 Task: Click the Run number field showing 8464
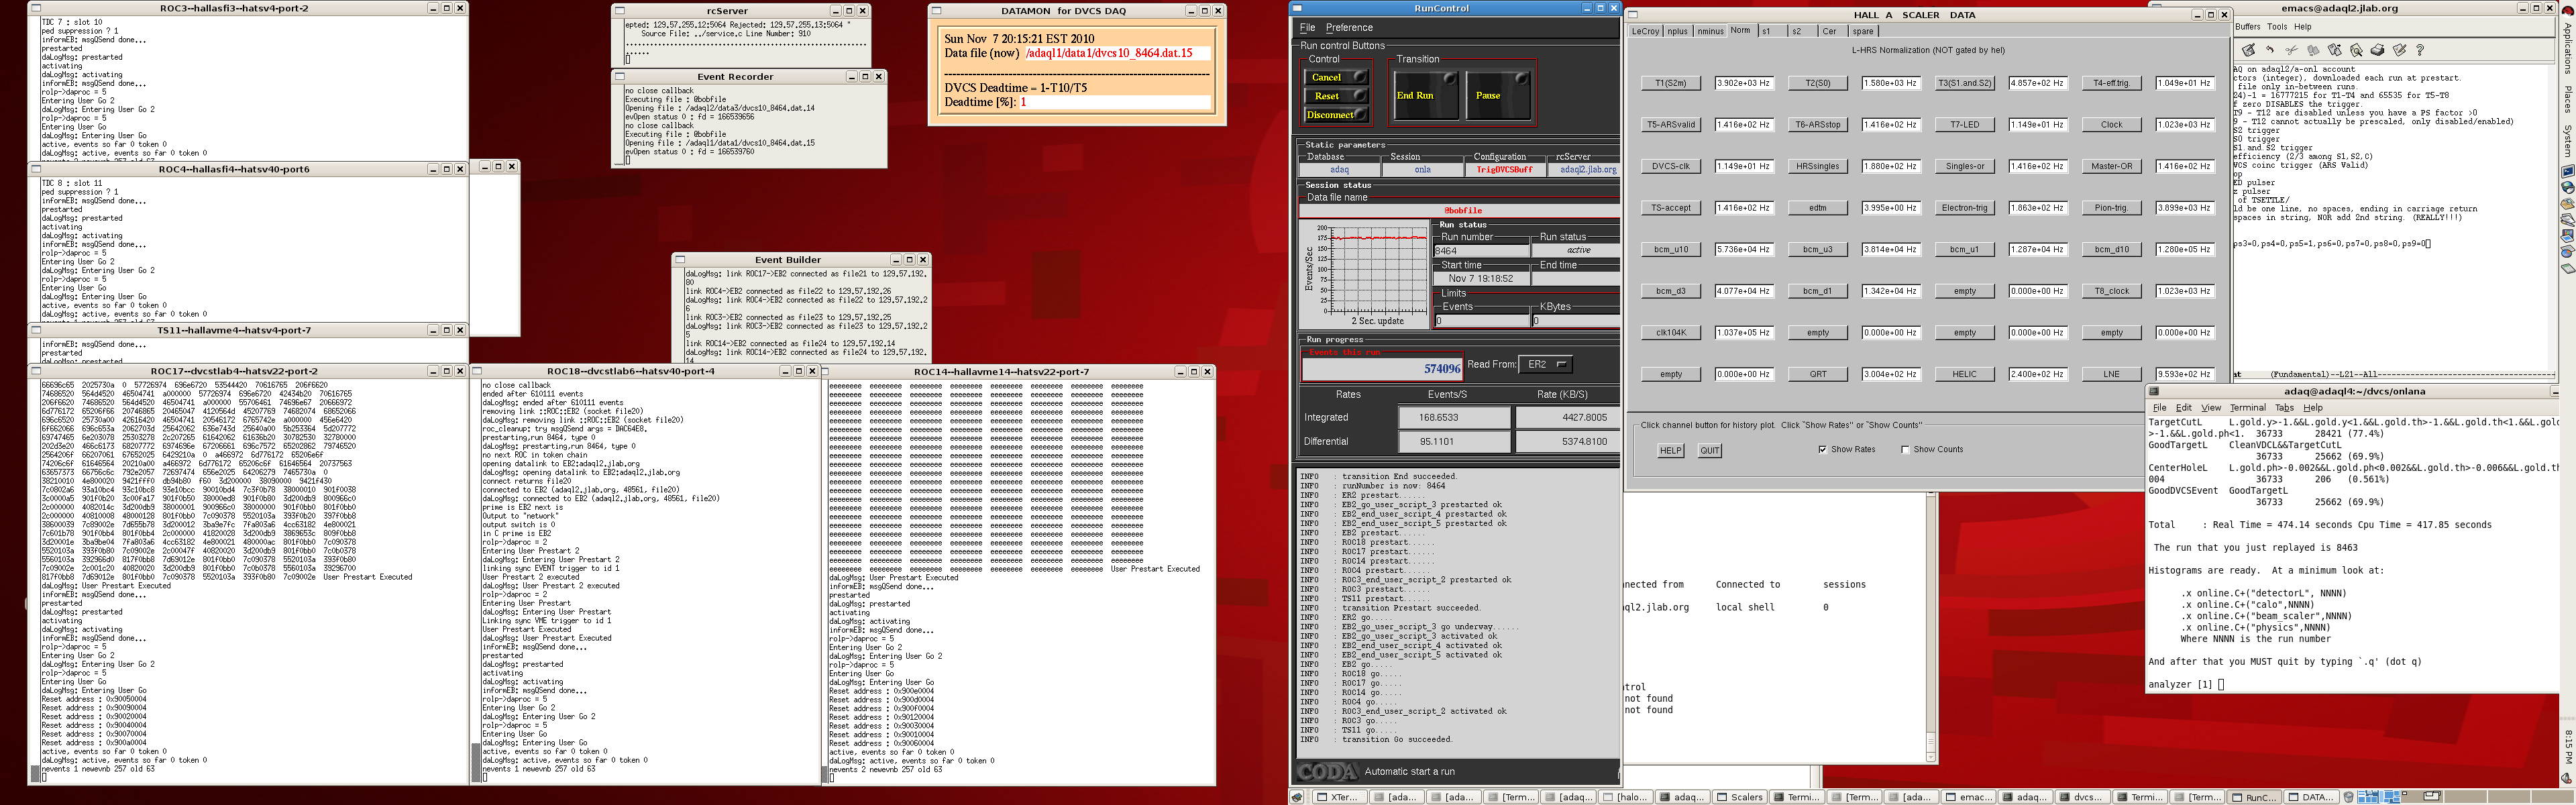click(x=1481, y=251)
